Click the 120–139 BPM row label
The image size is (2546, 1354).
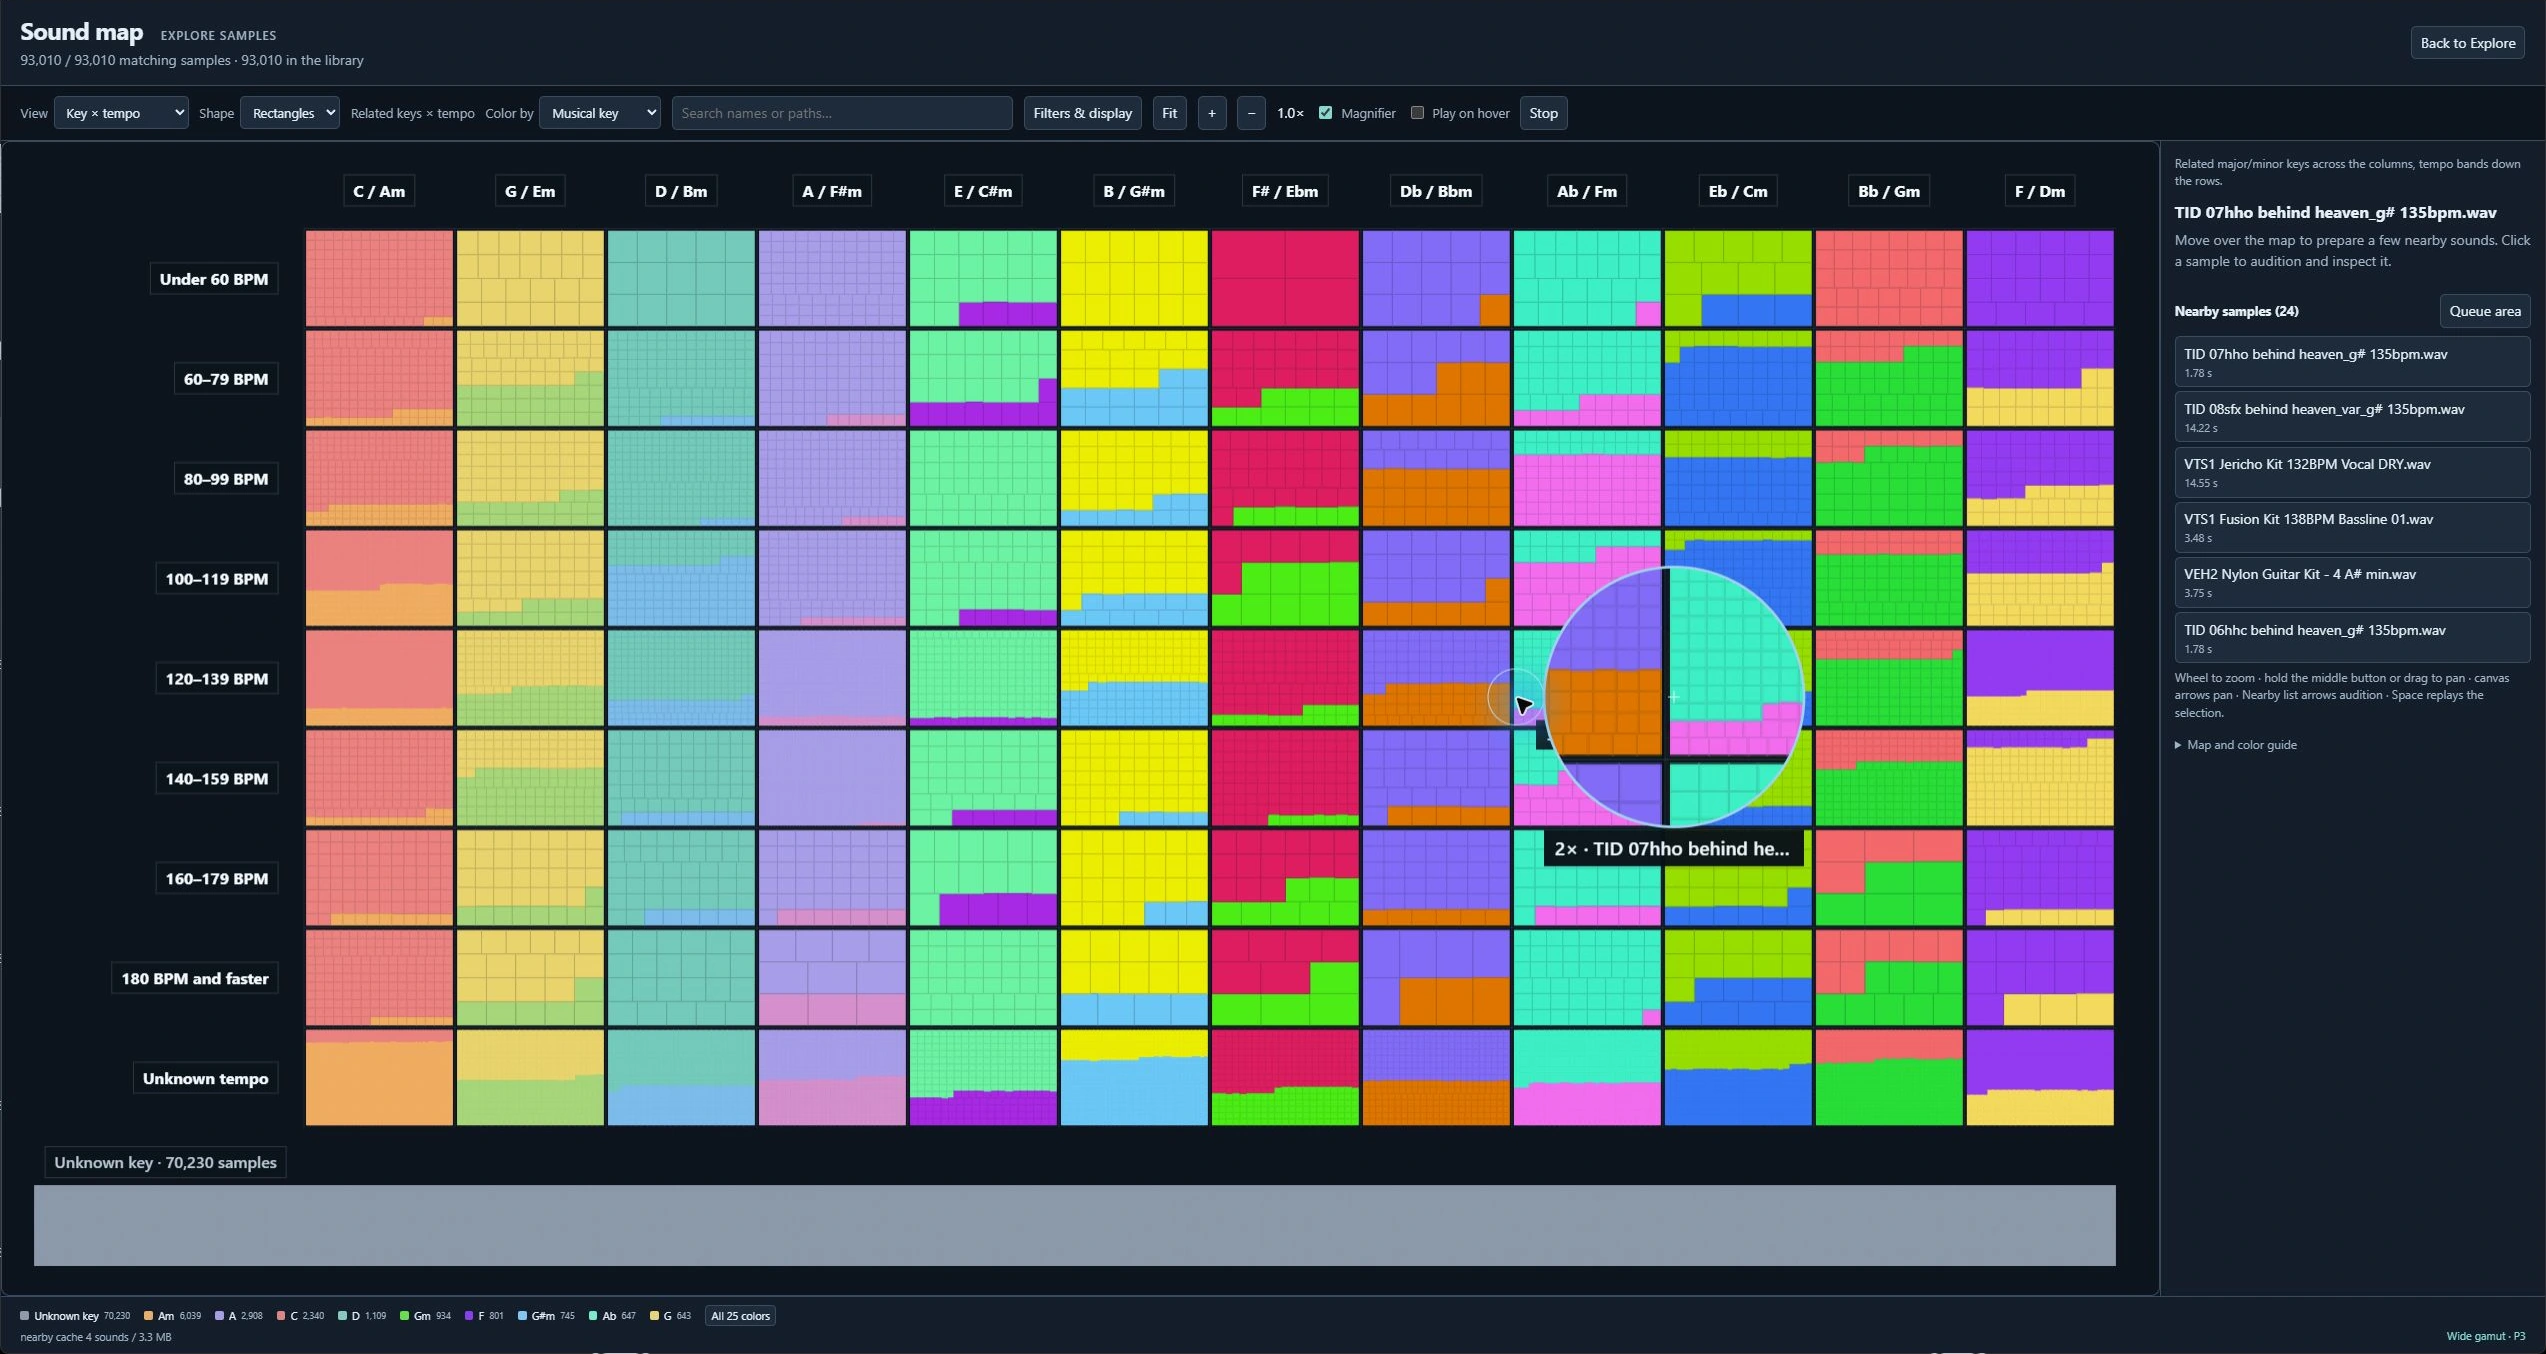[217, 679]
